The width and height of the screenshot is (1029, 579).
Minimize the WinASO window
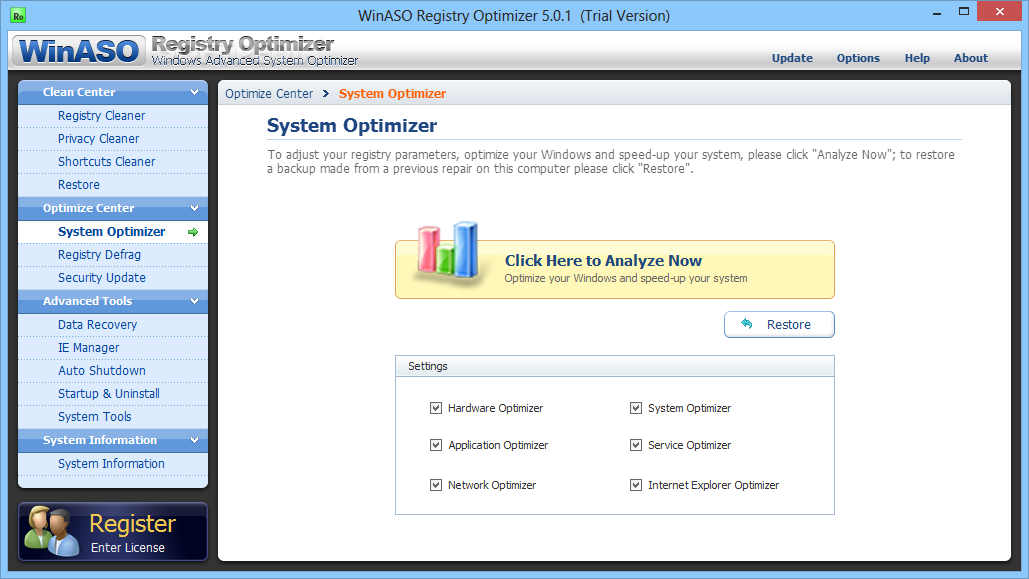(x=936, y=12)
